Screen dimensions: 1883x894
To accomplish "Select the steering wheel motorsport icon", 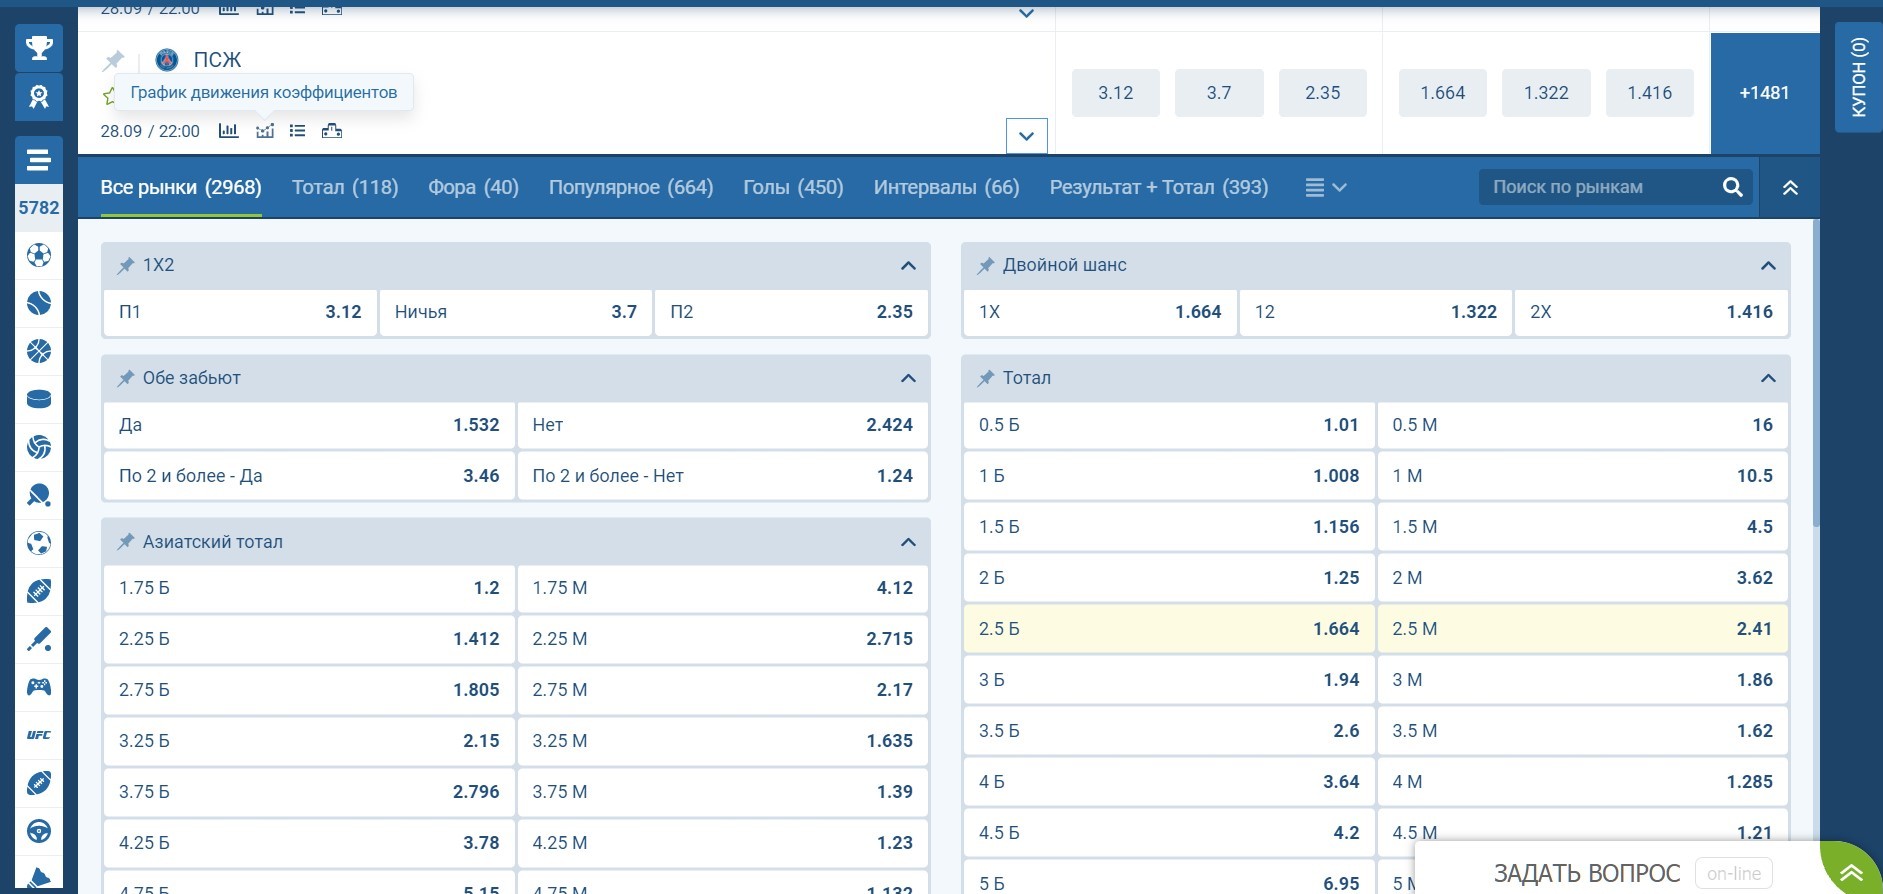I will (x=39, y=831).
